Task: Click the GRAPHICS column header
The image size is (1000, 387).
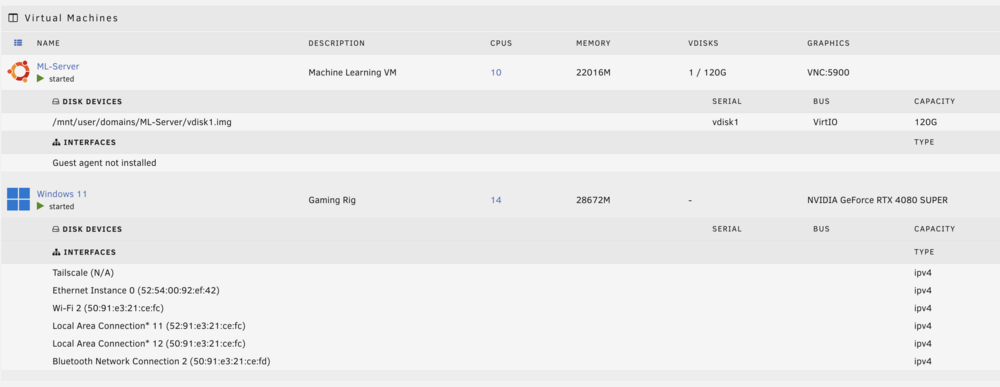Action: [828, 43]
